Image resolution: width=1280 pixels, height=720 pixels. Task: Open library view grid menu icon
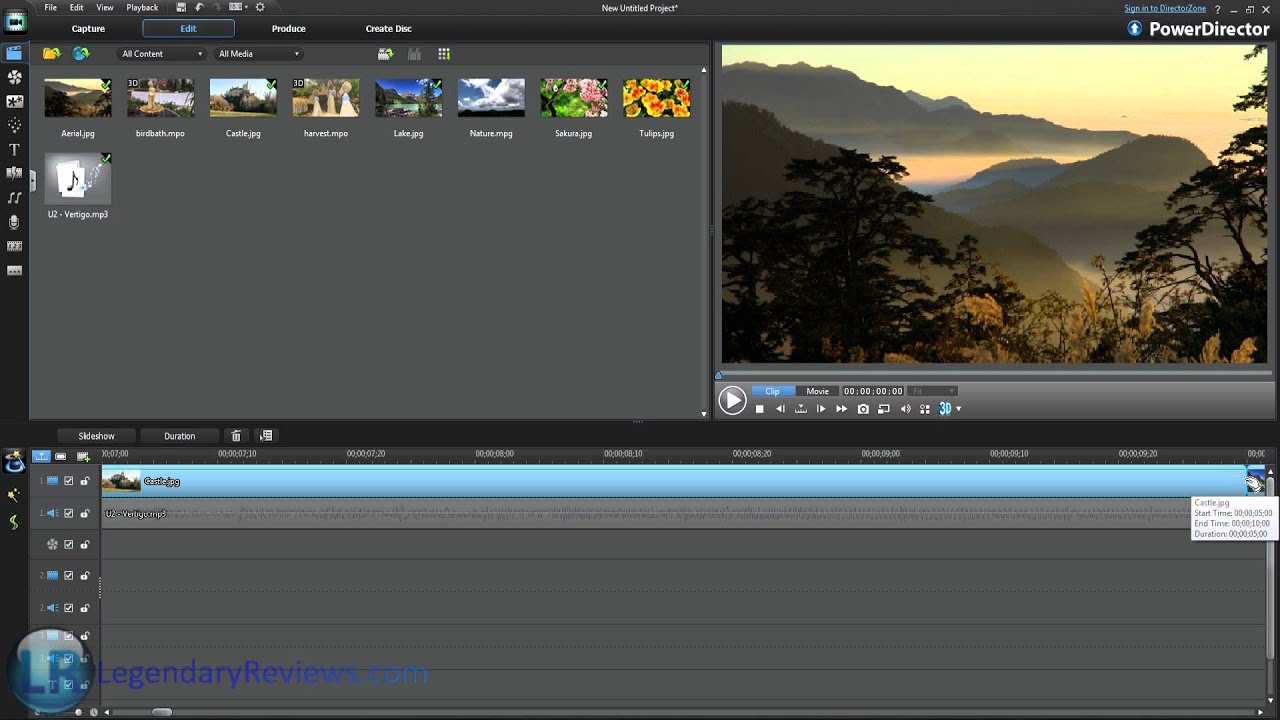pyautogui.click(x=444, y=54)
